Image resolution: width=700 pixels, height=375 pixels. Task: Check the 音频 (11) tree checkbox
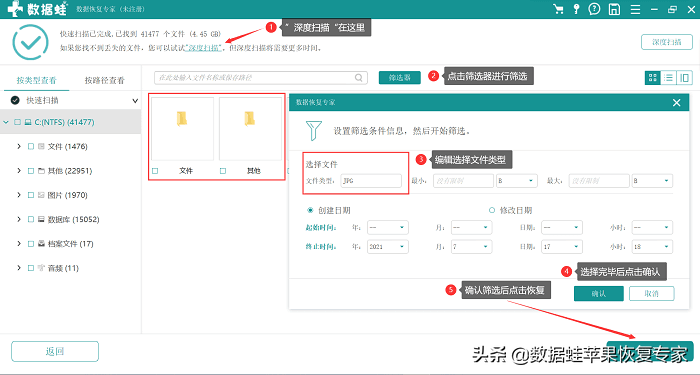point(31,268)
